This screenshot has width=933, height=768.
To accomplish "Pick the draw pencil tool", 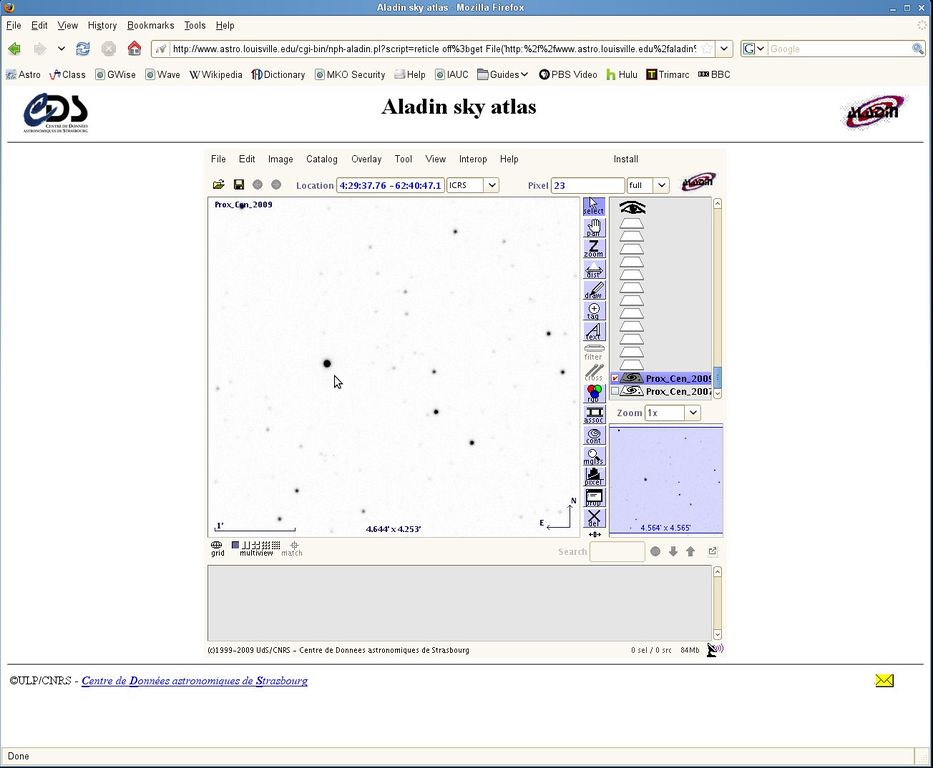I will click(594, 291).
